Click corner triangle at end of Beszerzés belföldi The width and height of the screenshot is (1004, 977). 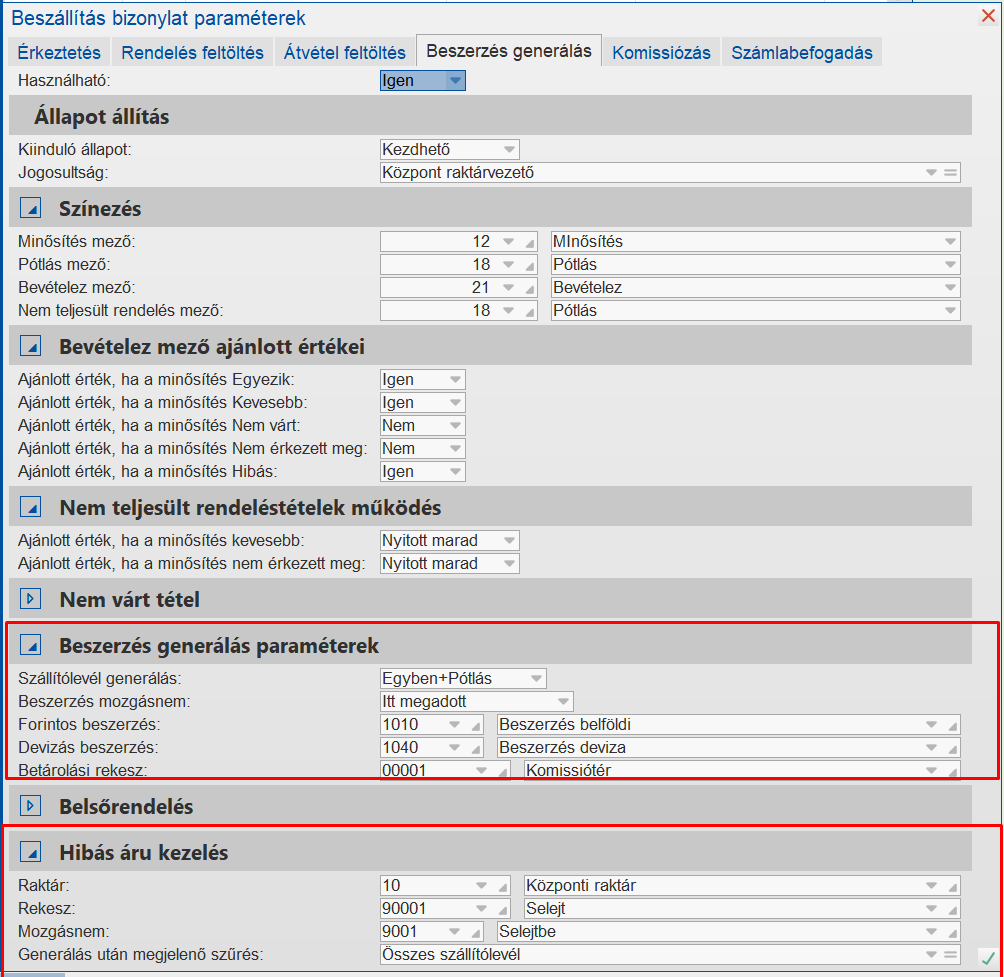(x=953, y=726)
